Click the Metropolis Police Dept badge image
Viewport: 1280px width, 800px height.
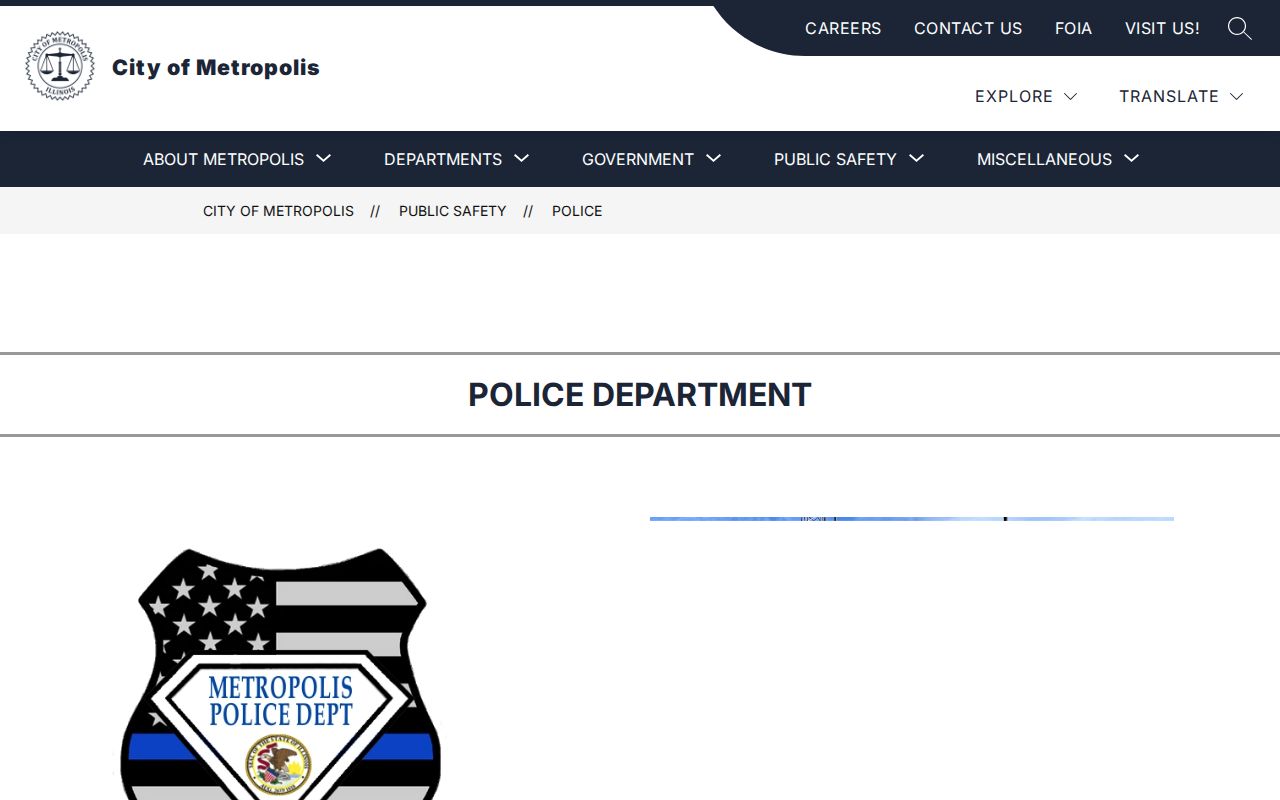click(x=280, y=674)
